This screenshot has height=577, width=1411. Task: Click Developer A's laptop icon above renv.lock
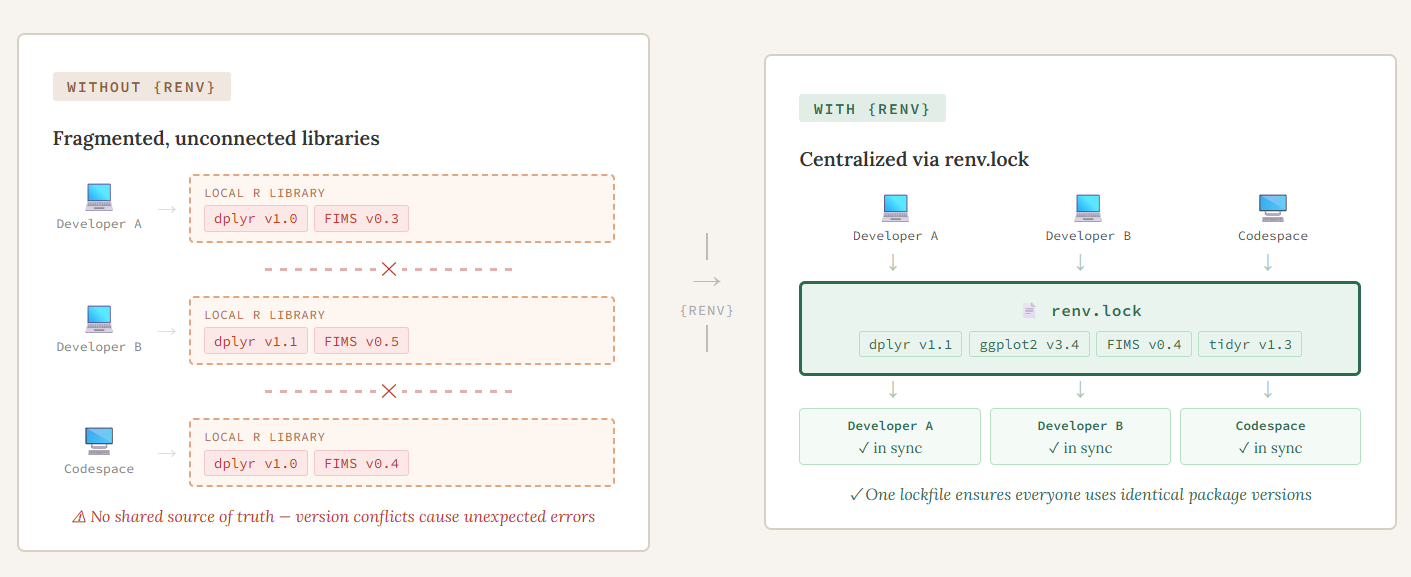pos(895,207)
